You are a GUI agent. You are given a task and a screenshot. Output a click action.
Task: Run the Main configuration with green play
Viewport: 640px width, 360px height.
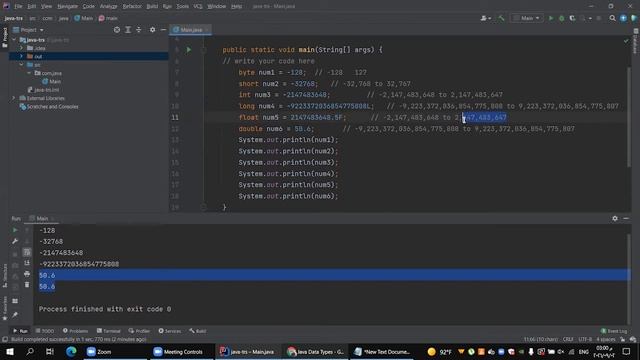tap(551, 18)
